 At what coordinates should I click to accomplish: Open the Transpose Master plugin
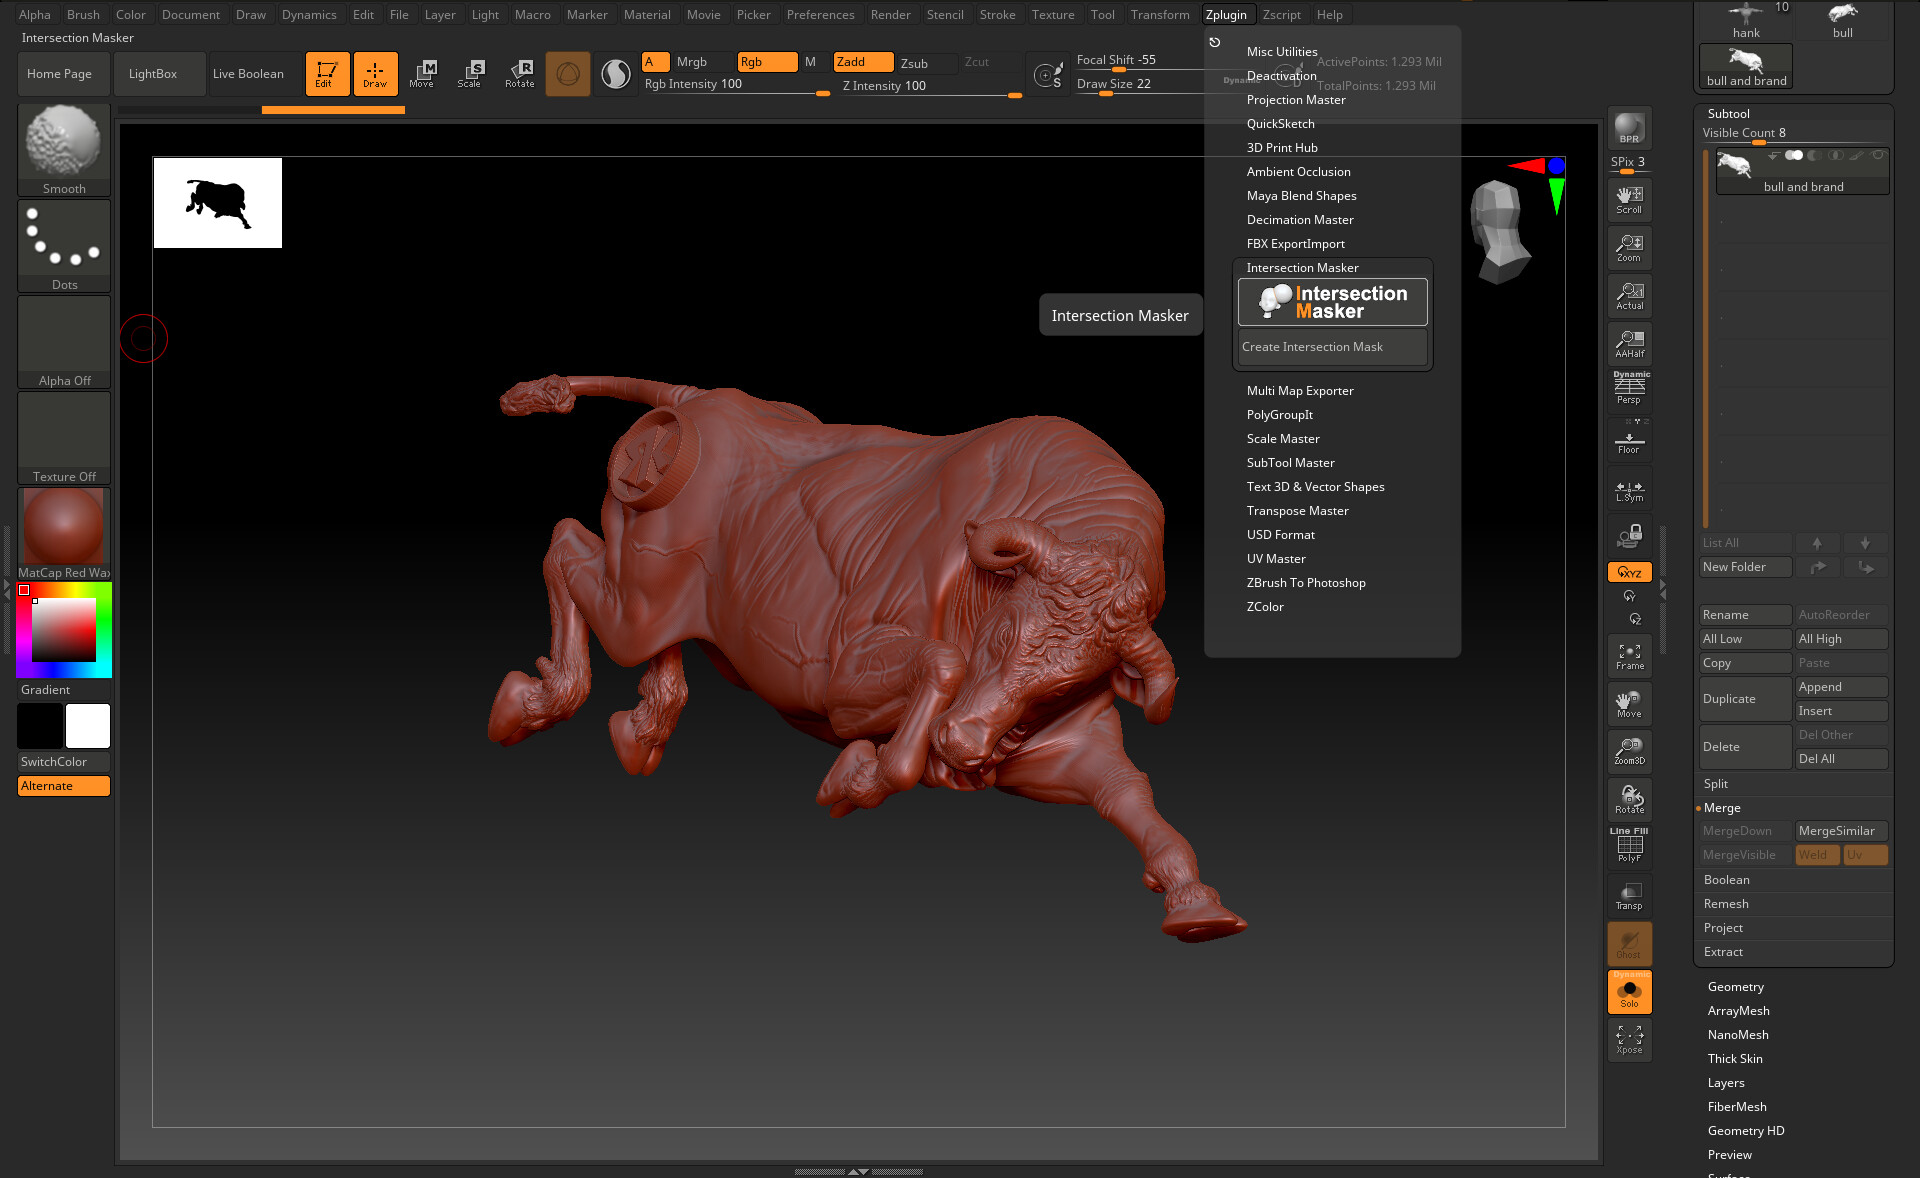[x=1297, y=511]
